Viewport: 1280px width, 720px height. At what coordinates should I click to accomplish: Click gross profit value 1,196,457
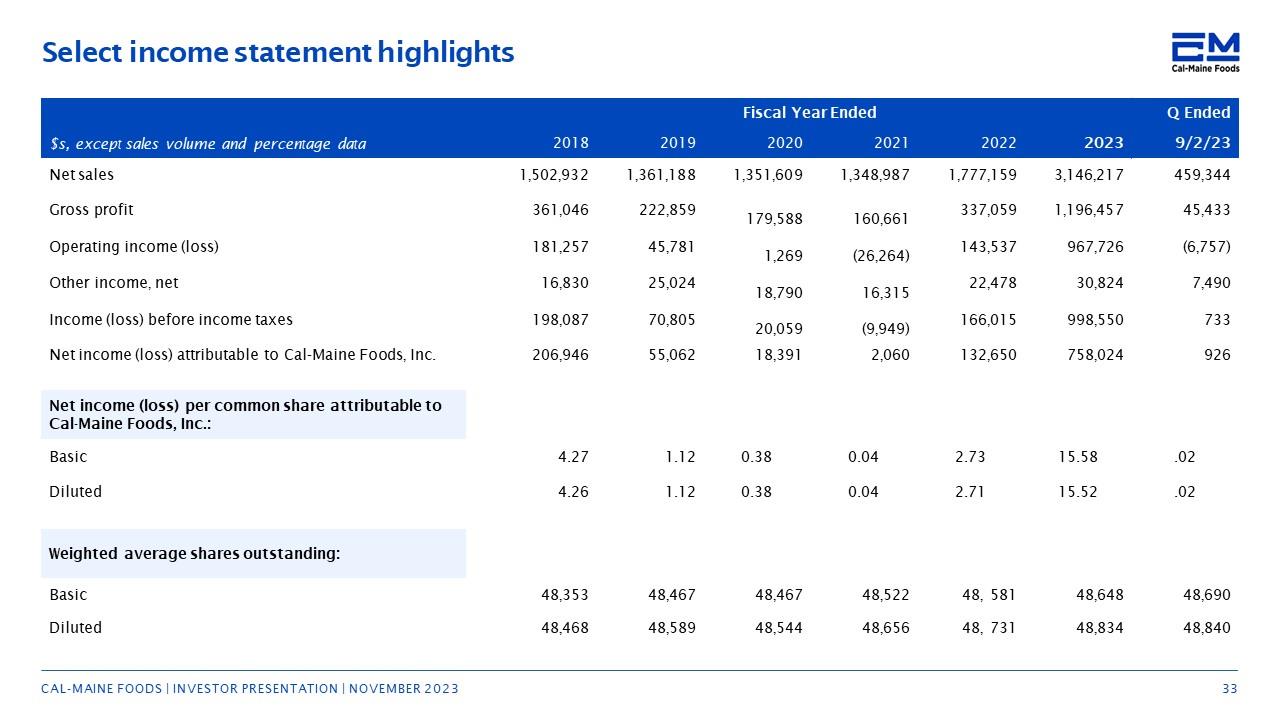[1089, 210]
